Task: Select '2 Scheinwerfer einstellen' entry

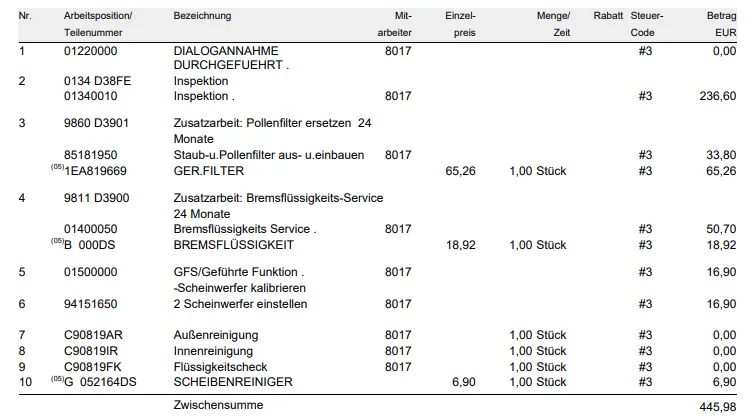Action: [240, 304]
